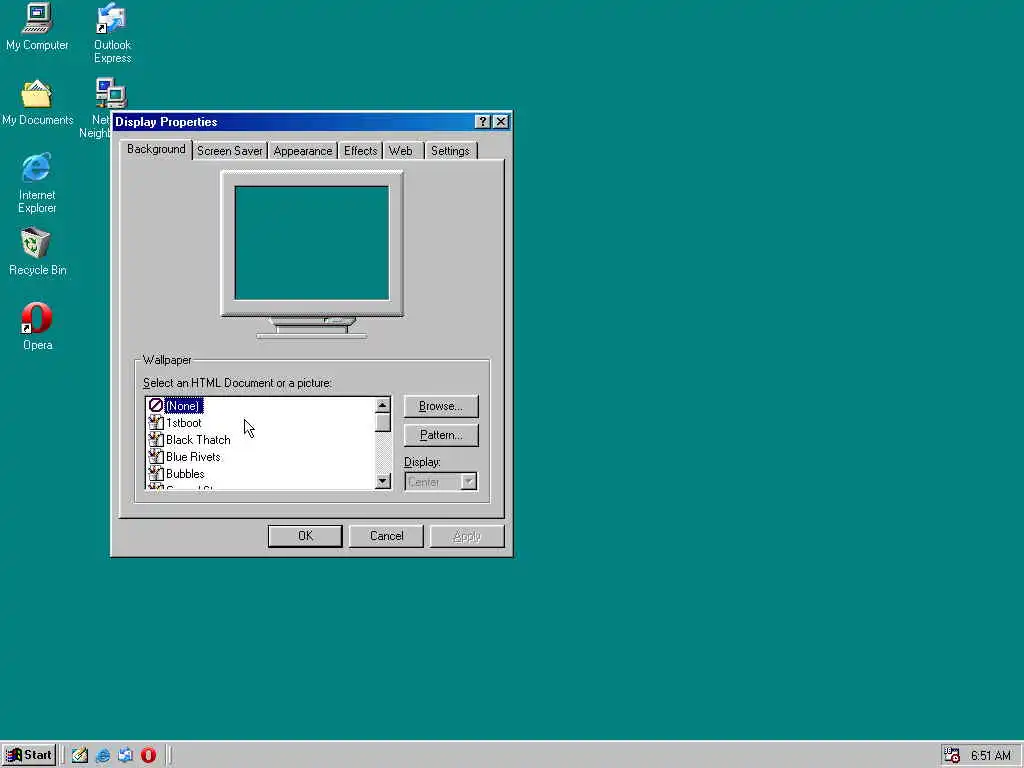The height and width of the screenshot is (768, 1024).
Task: Launch Opera from Quick Launch bar
Action: click(148, 755)
